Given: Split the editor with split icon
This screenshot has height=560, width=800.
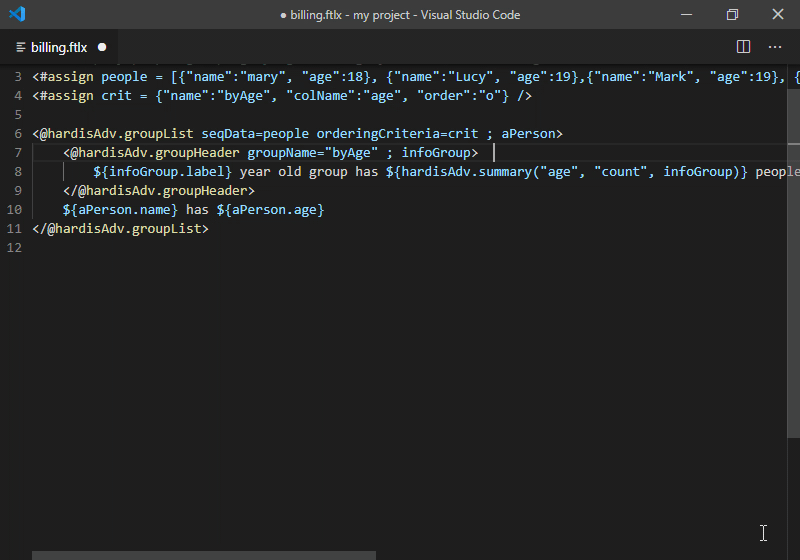Looking at the screenshot, I should pyautogui.click(x=743, y=47).
